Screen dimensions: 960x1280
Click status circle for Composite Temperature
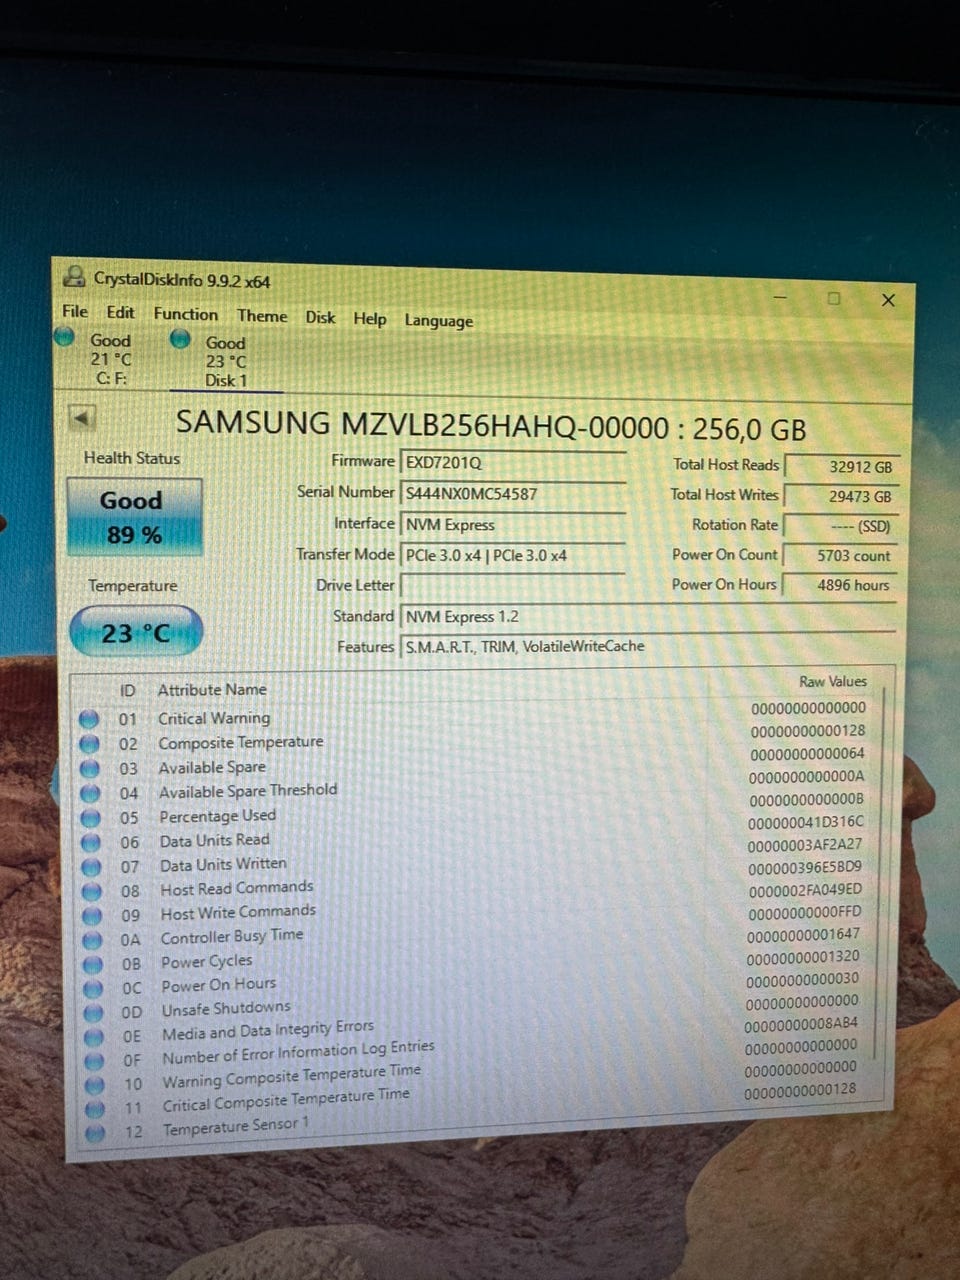[x=89, y=743]
